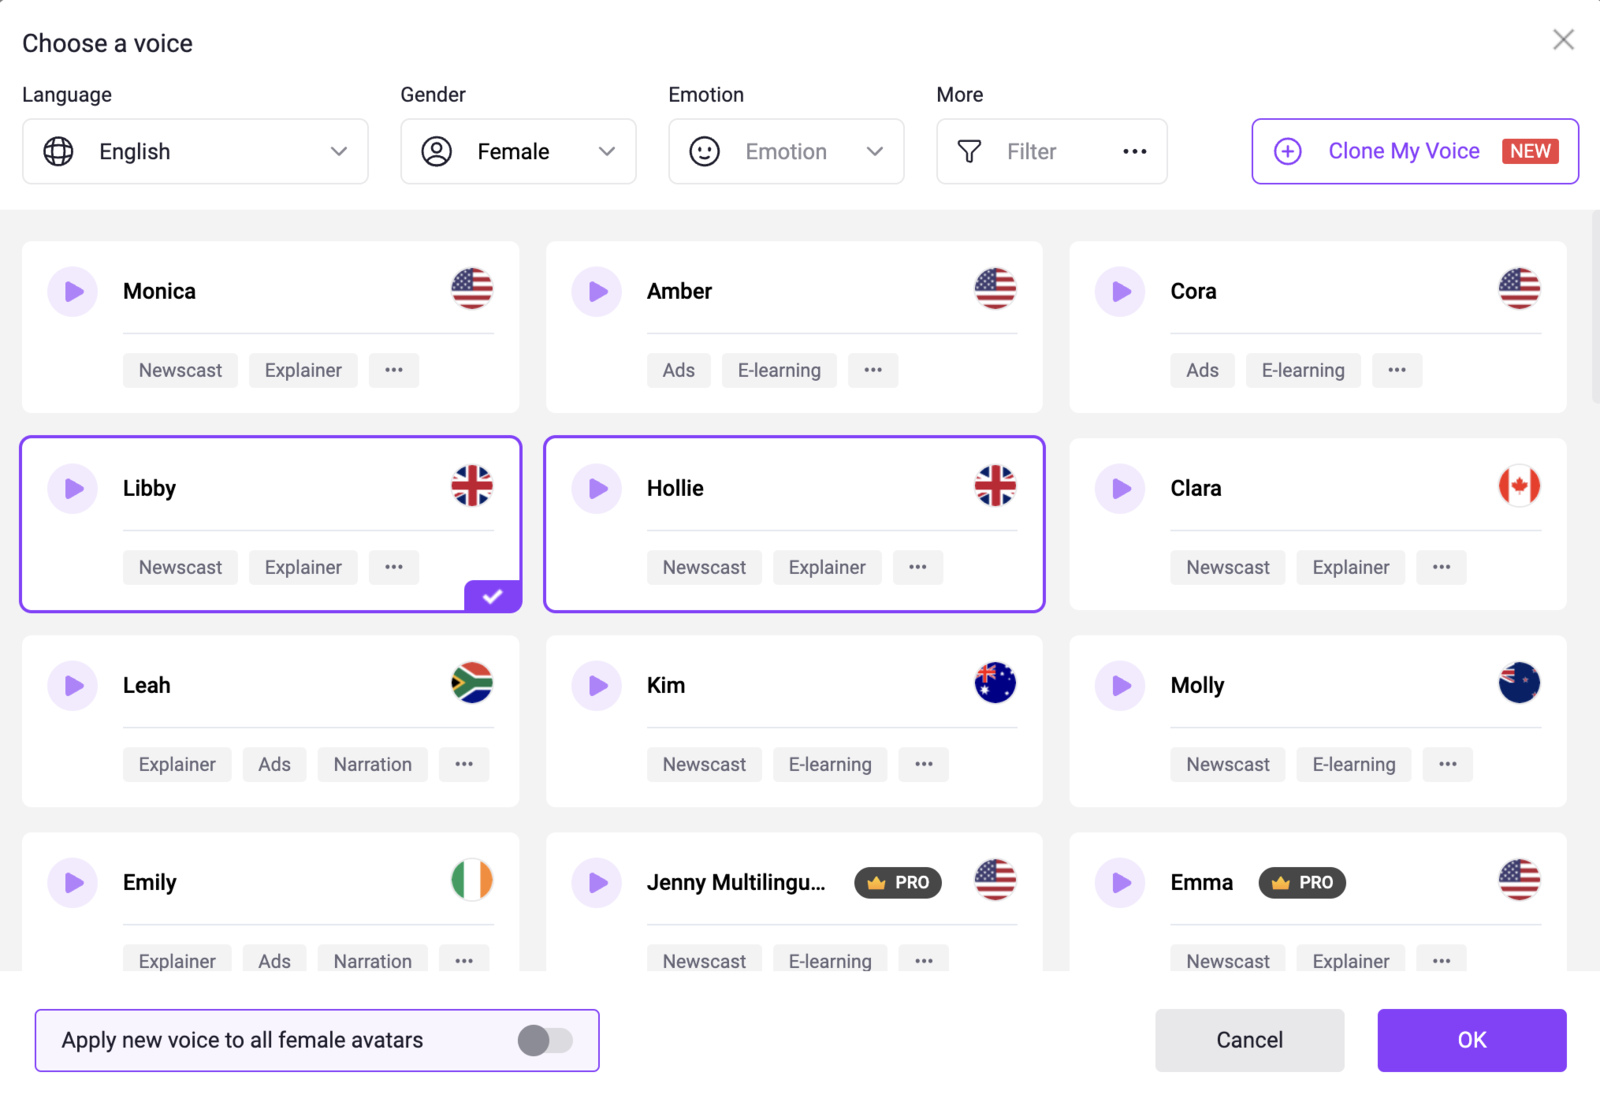The height and width of the screenshot is (1102, 1600).
Task: Select the Newscast tag under Kim
Action: tap(704, 764)
